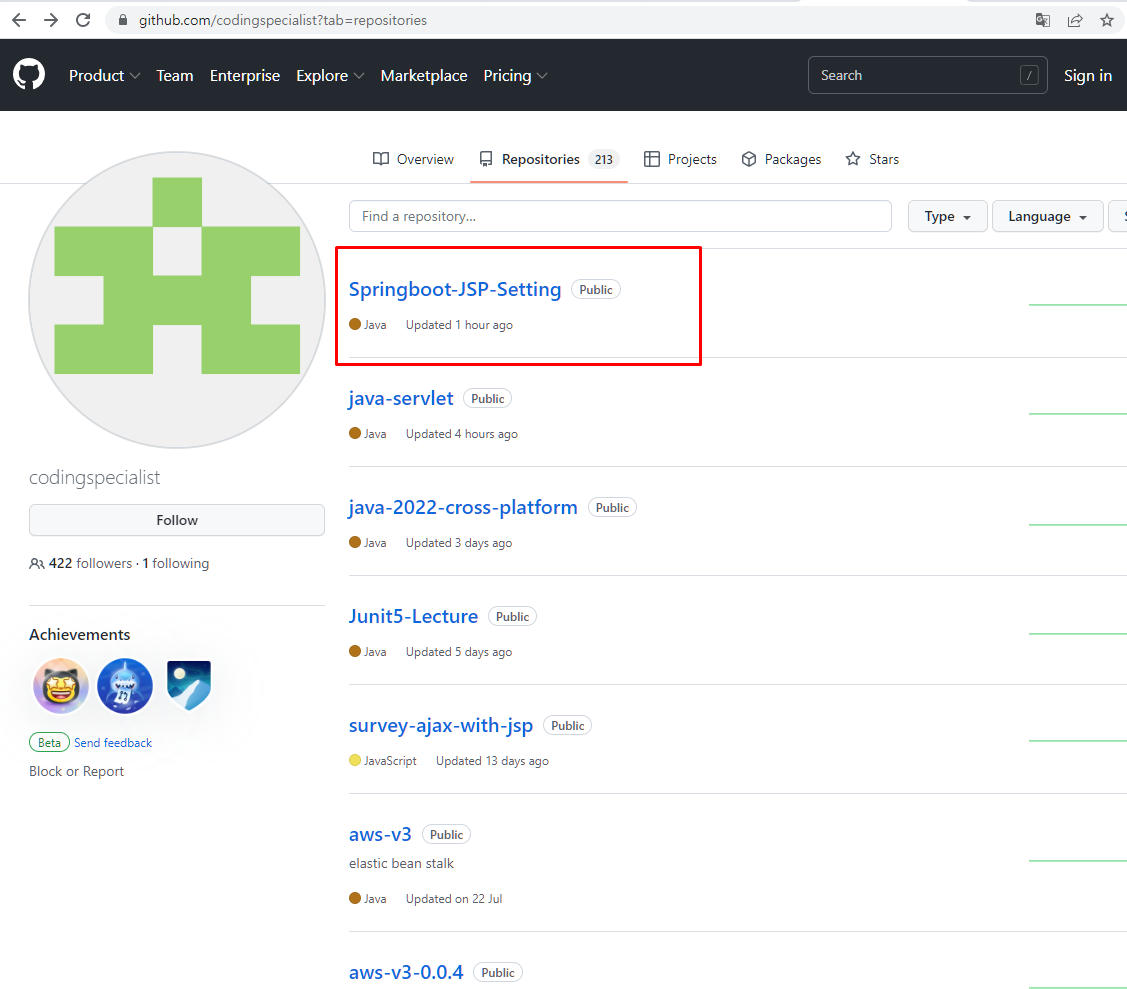Open the java-servlet repository
The height and width of the screenshot is (989, 1127).
401,398
